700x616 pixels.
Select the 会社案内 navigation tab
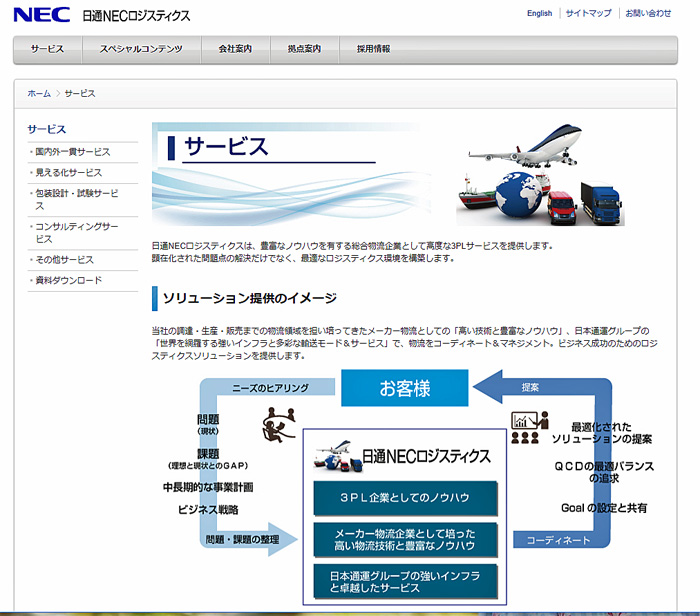[x=235, y=49]
